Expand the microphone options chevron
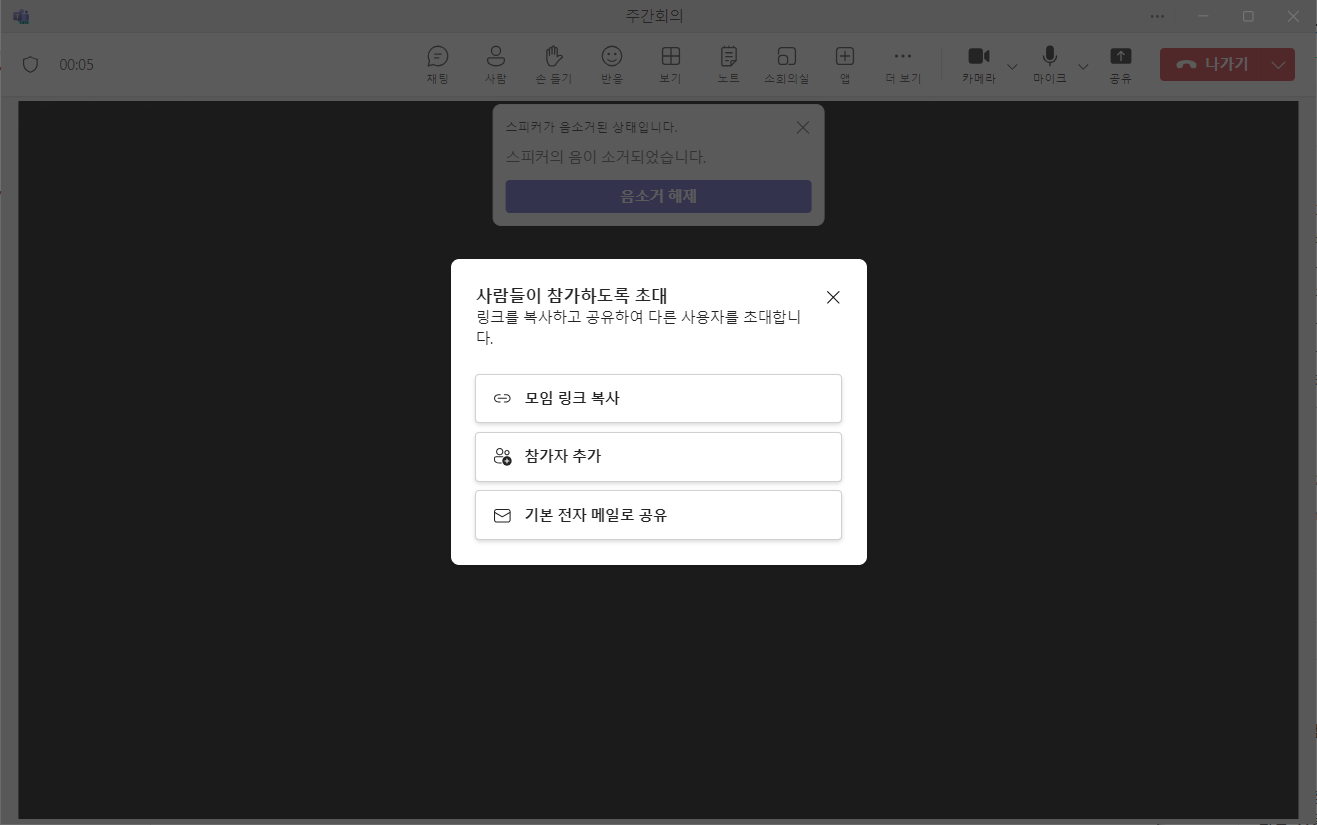Image resolution: width=1317 pixels, height=825 pixels. [1083, 67]
